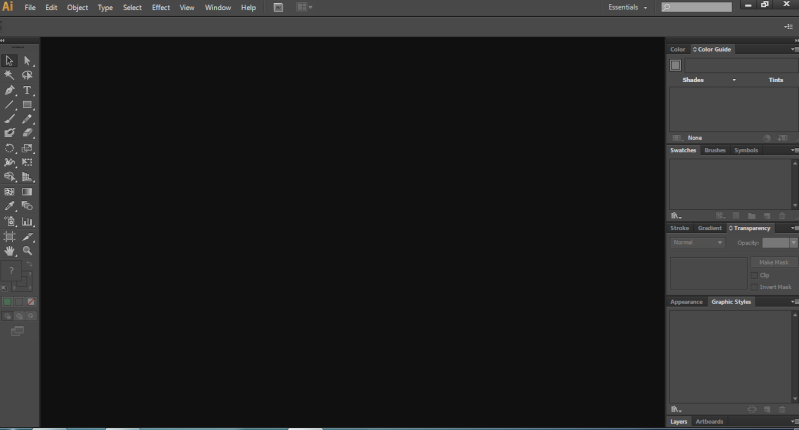Screen dimensions: 799x430
Task: Collapse the tools panel with double arrows
Action: click(3, 40)
